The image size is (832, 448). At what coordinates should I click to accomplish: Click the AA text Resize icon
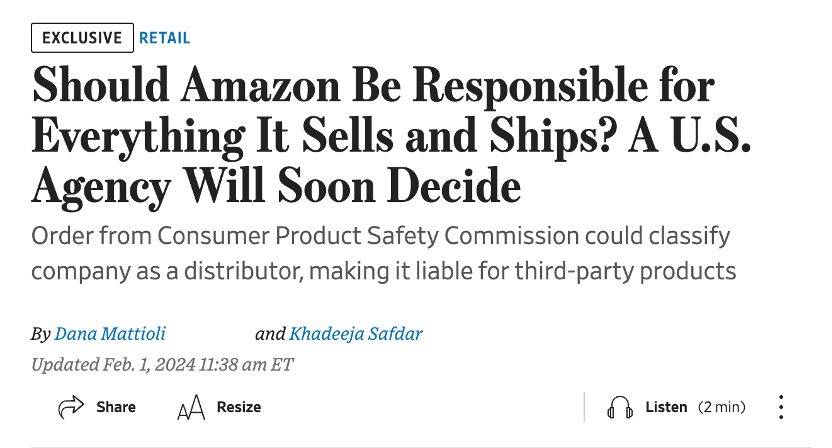pos(191,407)
